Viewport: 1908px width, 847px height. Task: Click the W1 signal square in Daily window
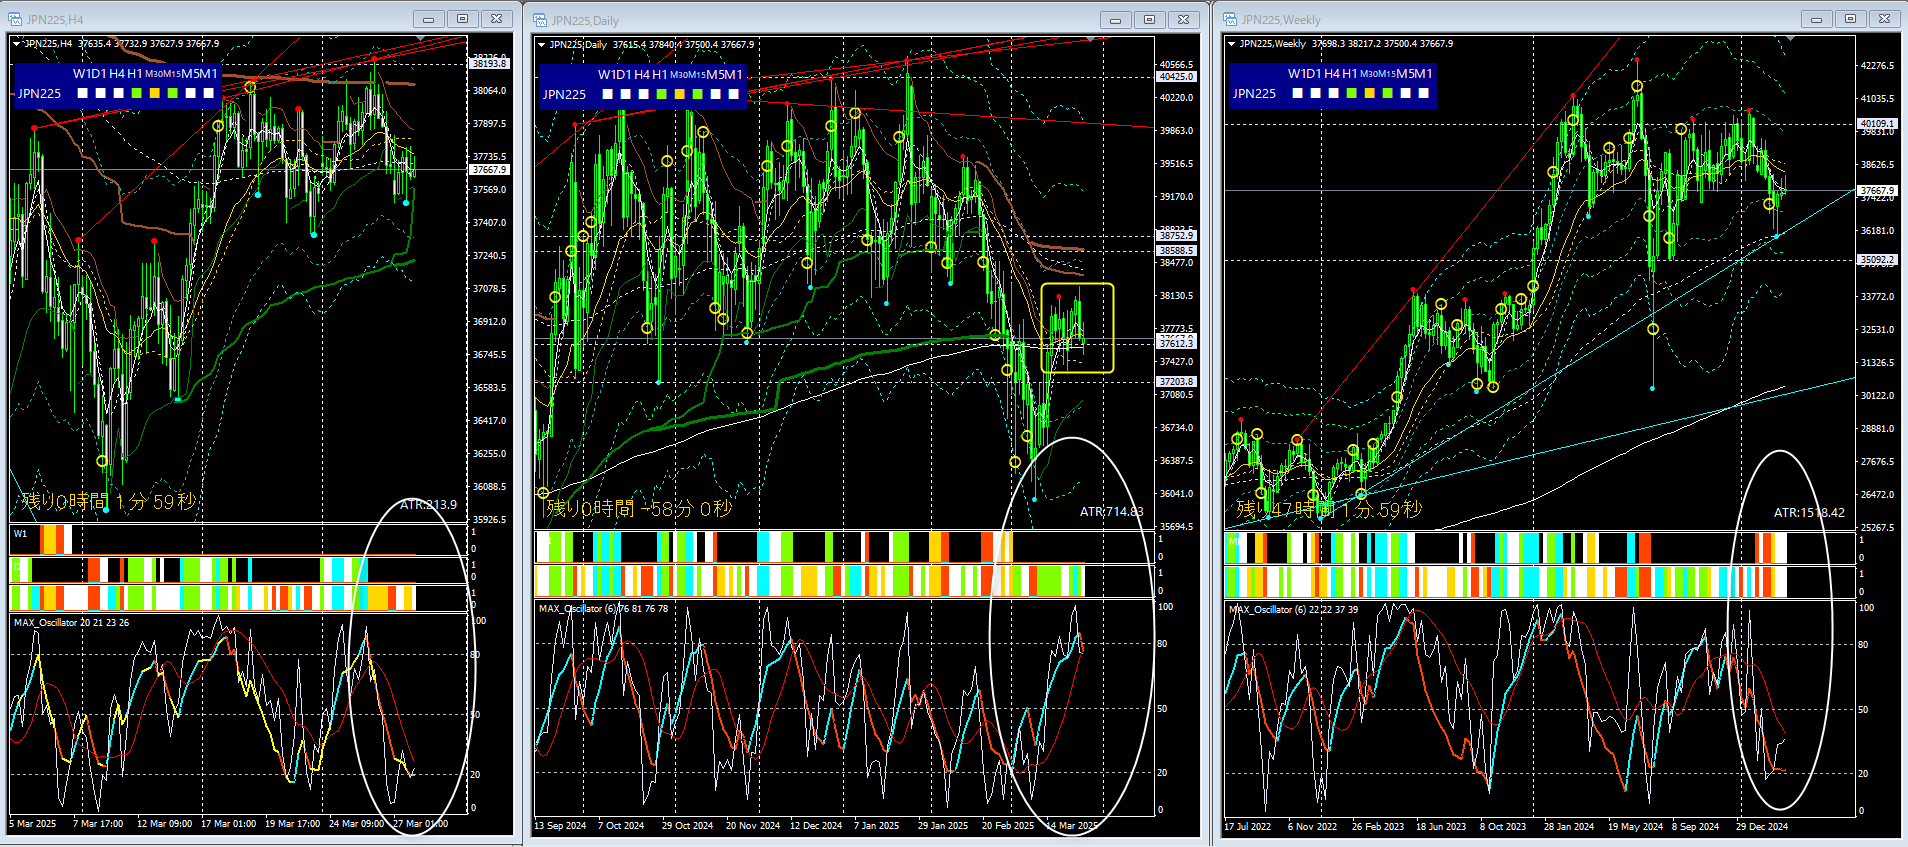coord(608,94)
